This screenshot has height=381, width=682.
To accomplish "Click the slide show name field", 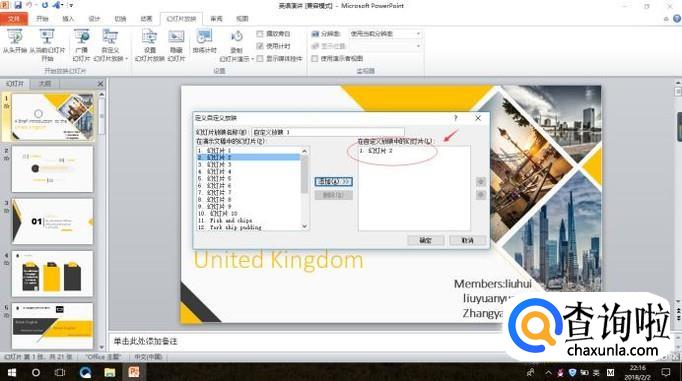I will click(x=328, y=132).
